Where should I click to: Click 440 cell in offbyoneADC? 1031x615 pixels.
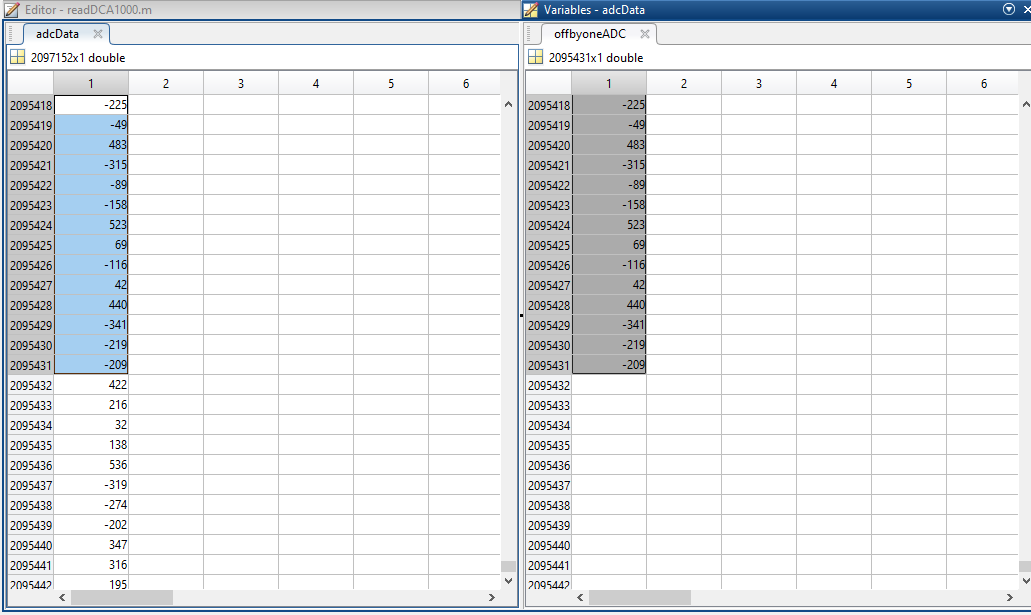click(x=609, y=305)
